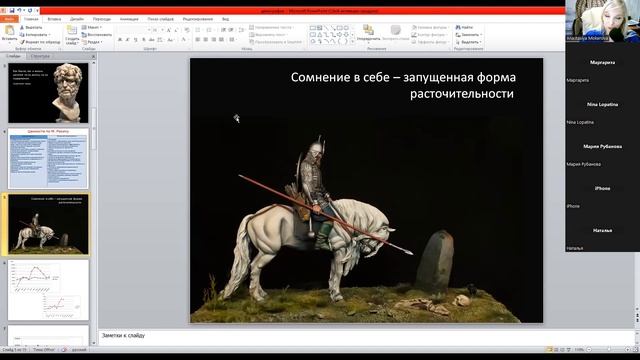Redo the last action
This screenshot has width=640, height=360.
coord(30,11)
